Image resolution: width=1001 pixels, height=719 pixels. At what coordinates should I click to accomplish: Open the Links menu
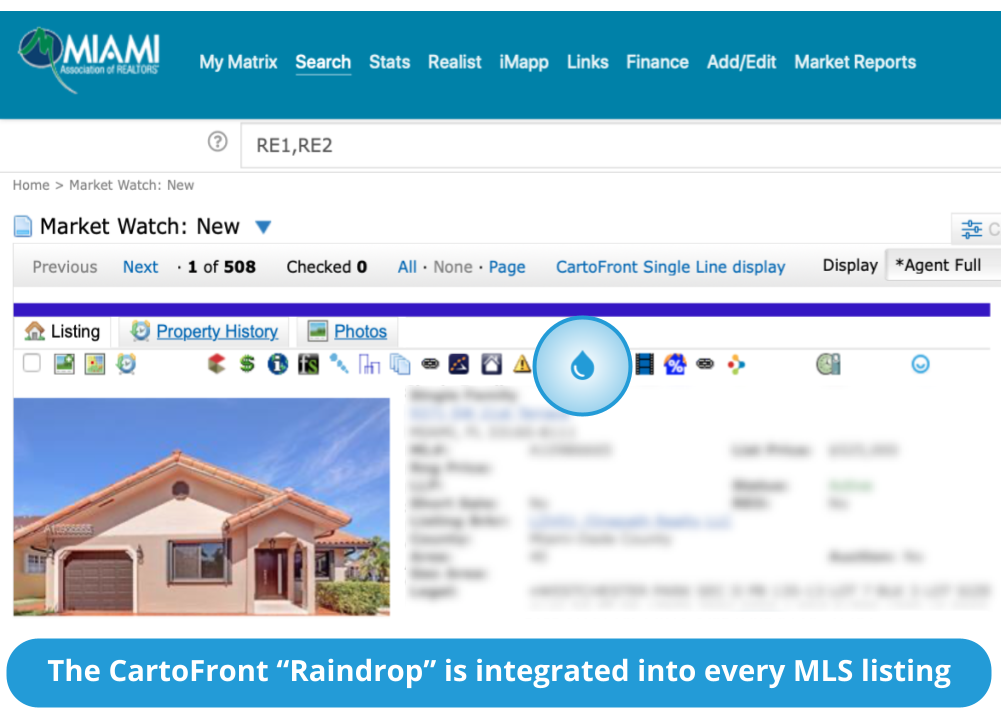coord(587,62)
